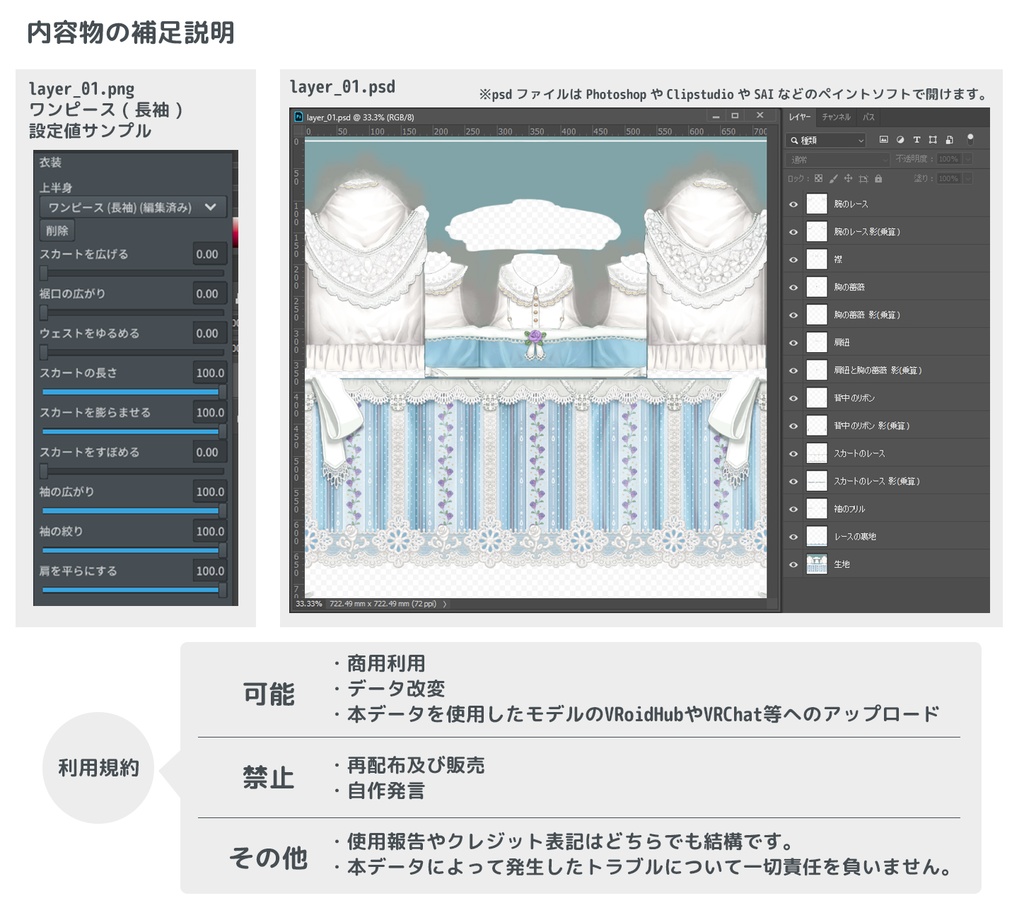Click the filter for shape layers icon
1024x915 pixels.
(x=933, y=140)
